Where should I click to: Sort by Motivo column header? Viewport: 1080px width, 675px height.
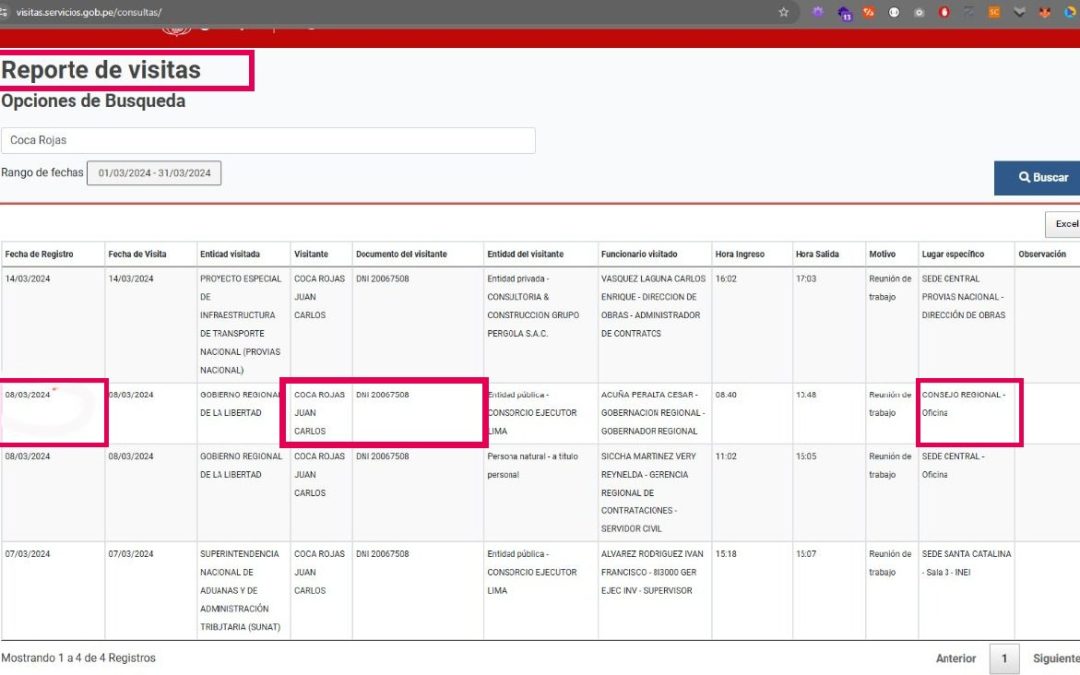point(892,254)
